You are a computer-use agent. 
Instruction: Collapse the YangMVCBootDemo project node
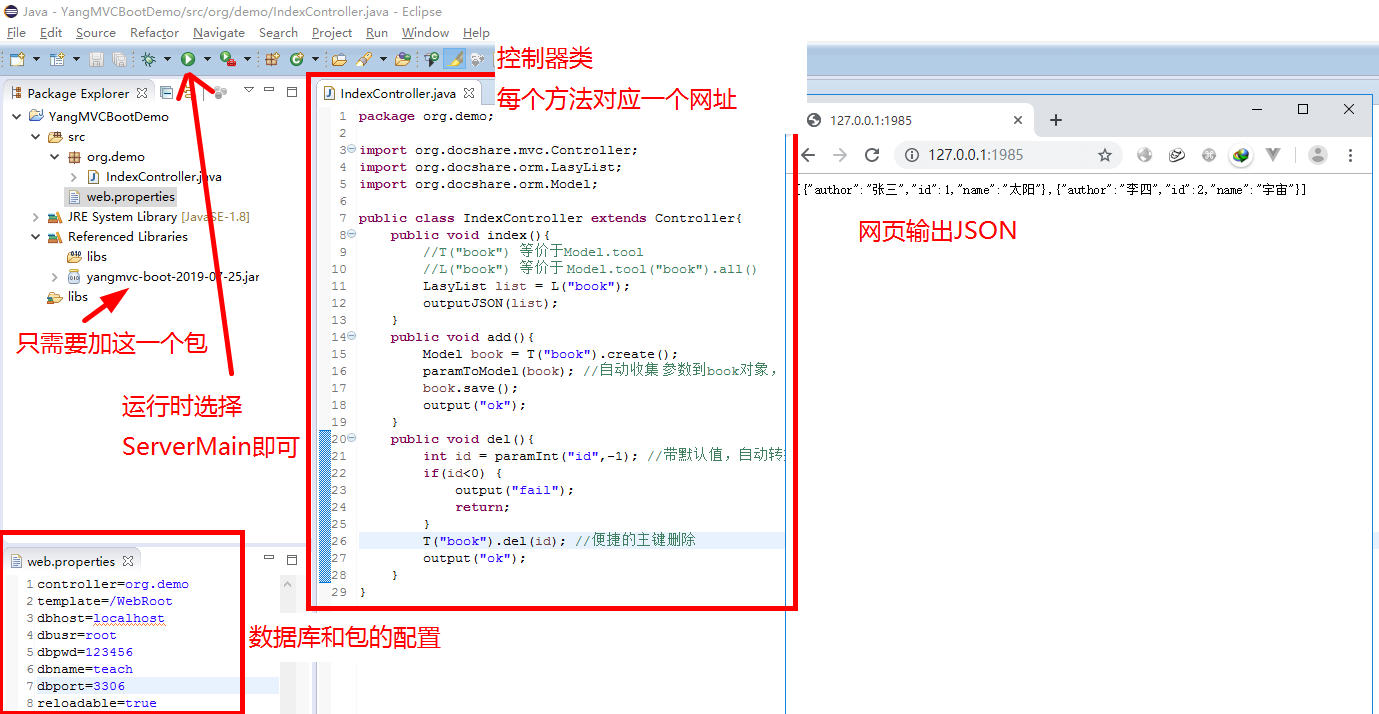17,116
